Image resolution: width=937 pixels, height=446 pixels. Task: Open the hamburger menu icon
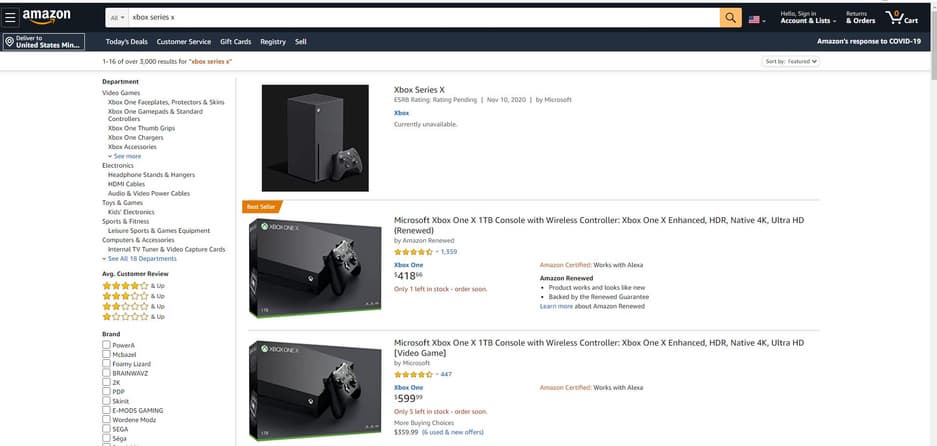(x=10, y=17)
